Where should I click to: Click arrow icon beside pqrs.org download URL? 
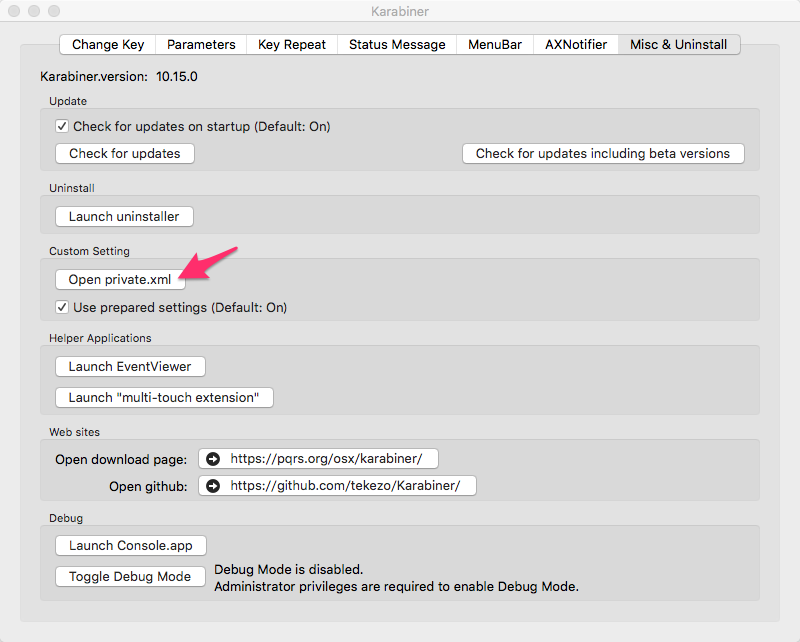213,459
